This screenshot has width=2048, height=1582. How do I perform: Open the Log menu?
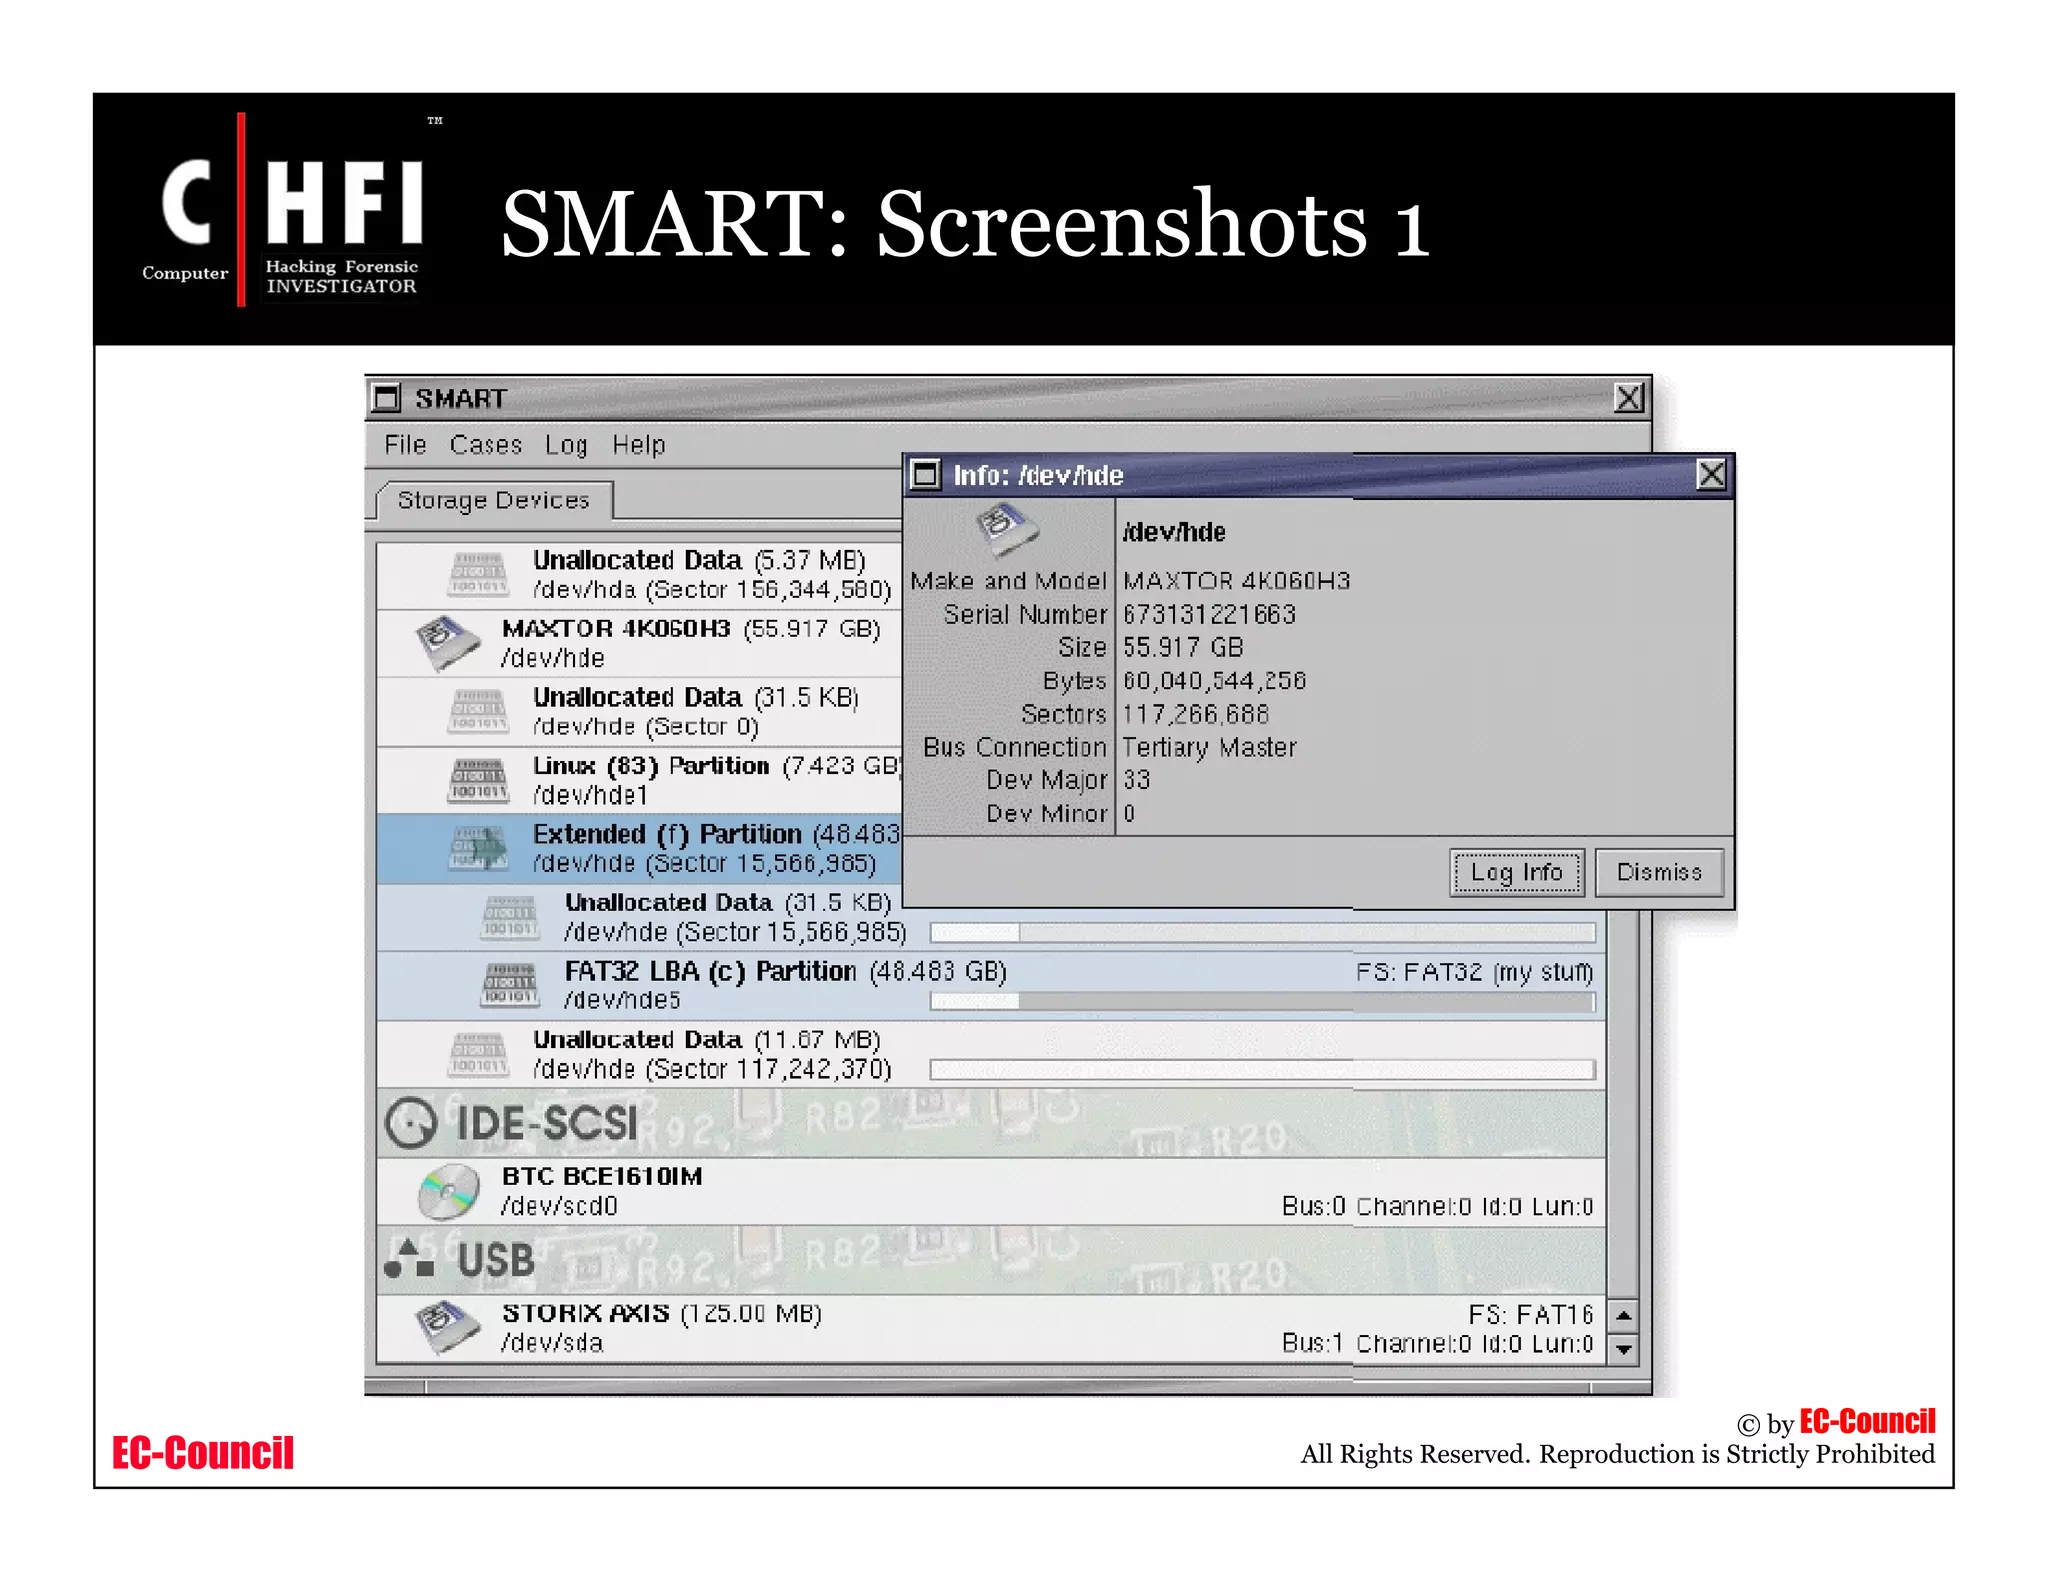pyautogui.click(x=565, y=445)
